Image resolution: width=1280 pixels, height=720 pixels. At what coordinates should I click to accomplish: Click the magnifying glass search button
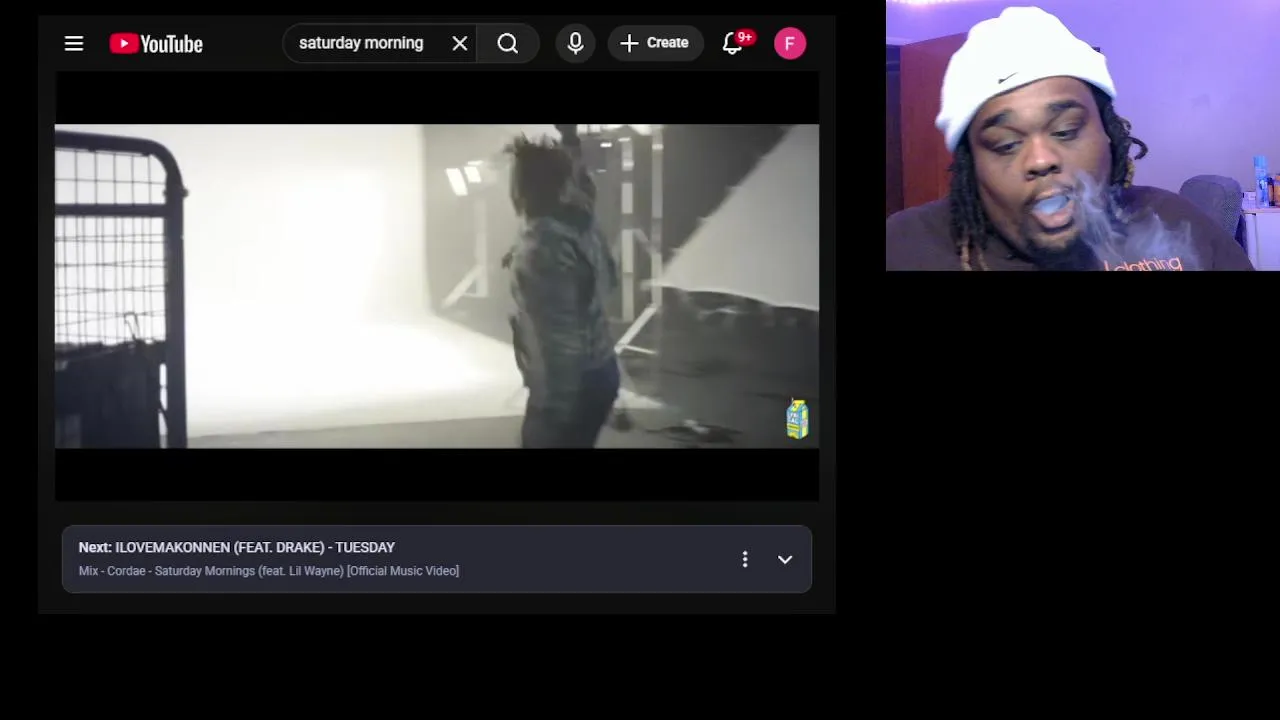pos(508,44)
